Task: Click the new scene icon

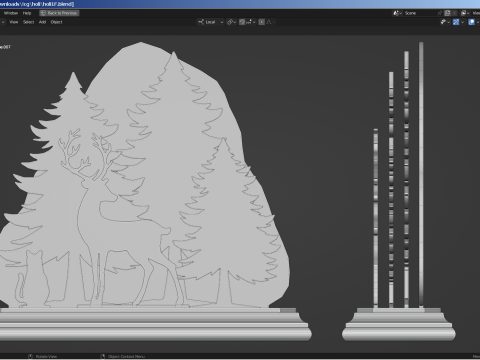Action: click(x=447, y=13)
